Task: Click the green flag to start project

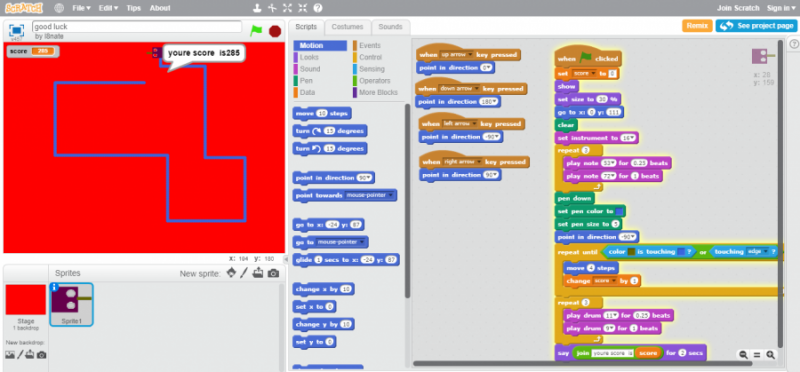Action: click(256, 31)
